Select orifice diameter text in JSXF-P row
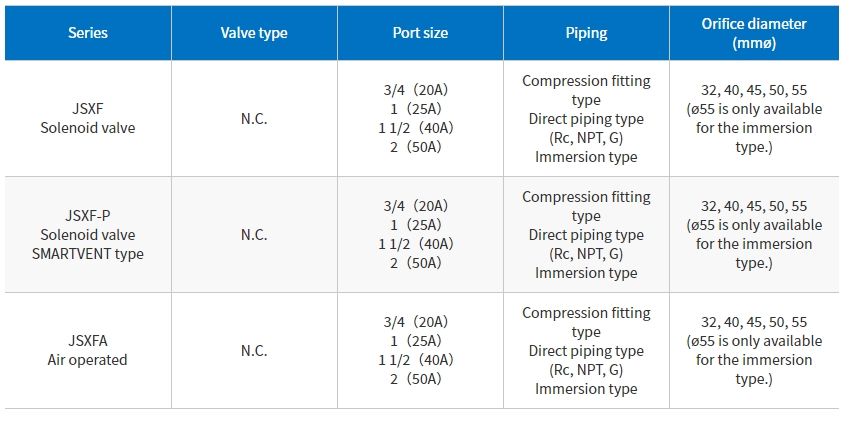Image resolution: width=851 pixels, height=429 pixels. 754,235
